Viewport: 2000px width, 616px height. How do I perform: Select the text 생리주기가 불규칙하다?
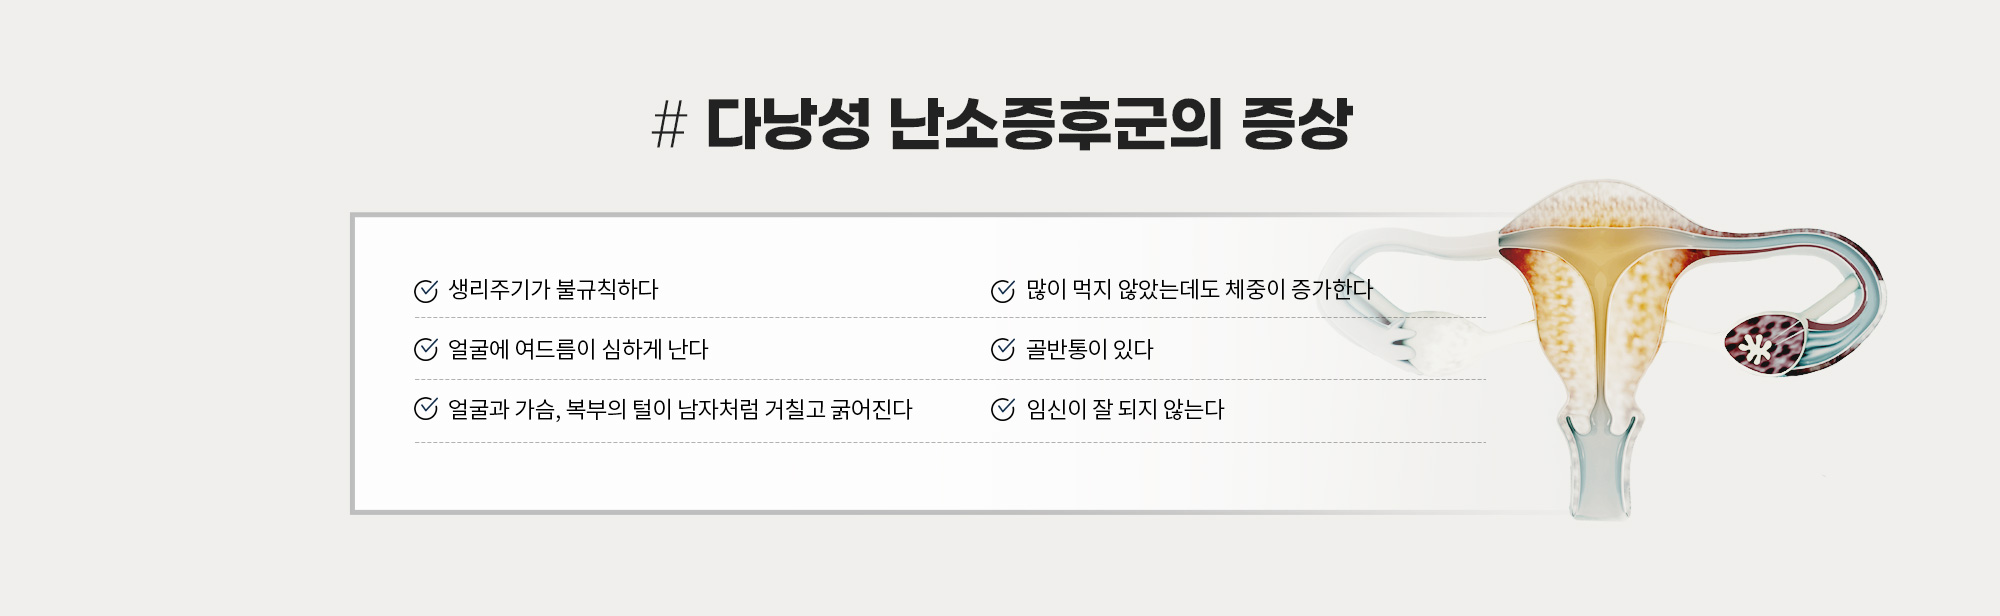(553, 290)
